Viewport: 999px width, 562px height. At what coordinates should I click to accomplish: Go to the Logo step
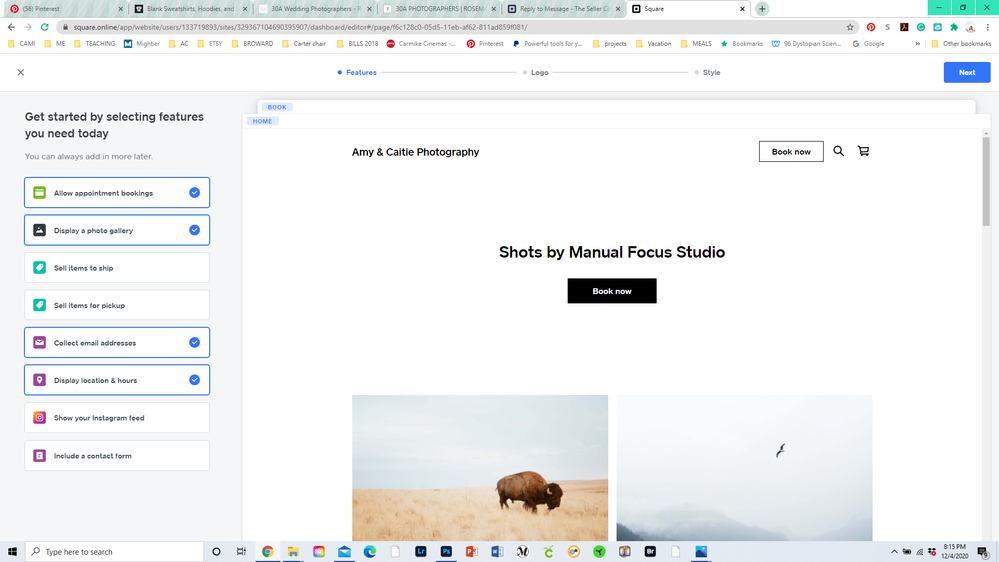538,72
